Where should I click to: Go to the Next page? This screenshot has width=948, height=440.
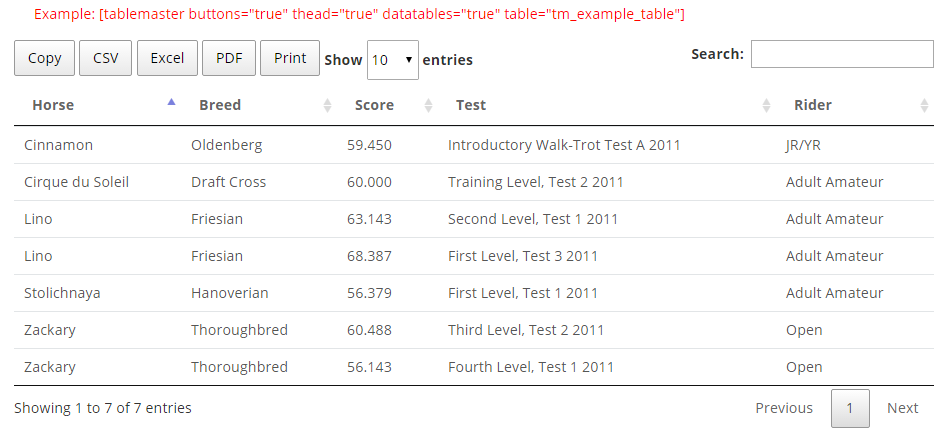tap(903, 408)
